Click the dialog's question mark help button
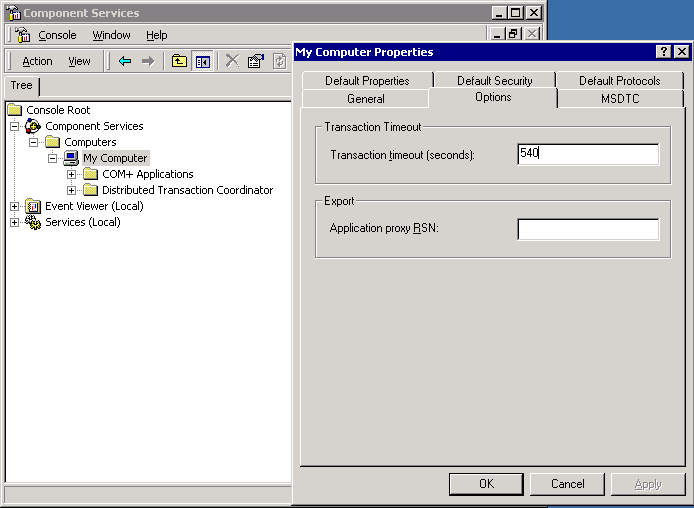The image size is (694, 508). click(x=663, y=52)
